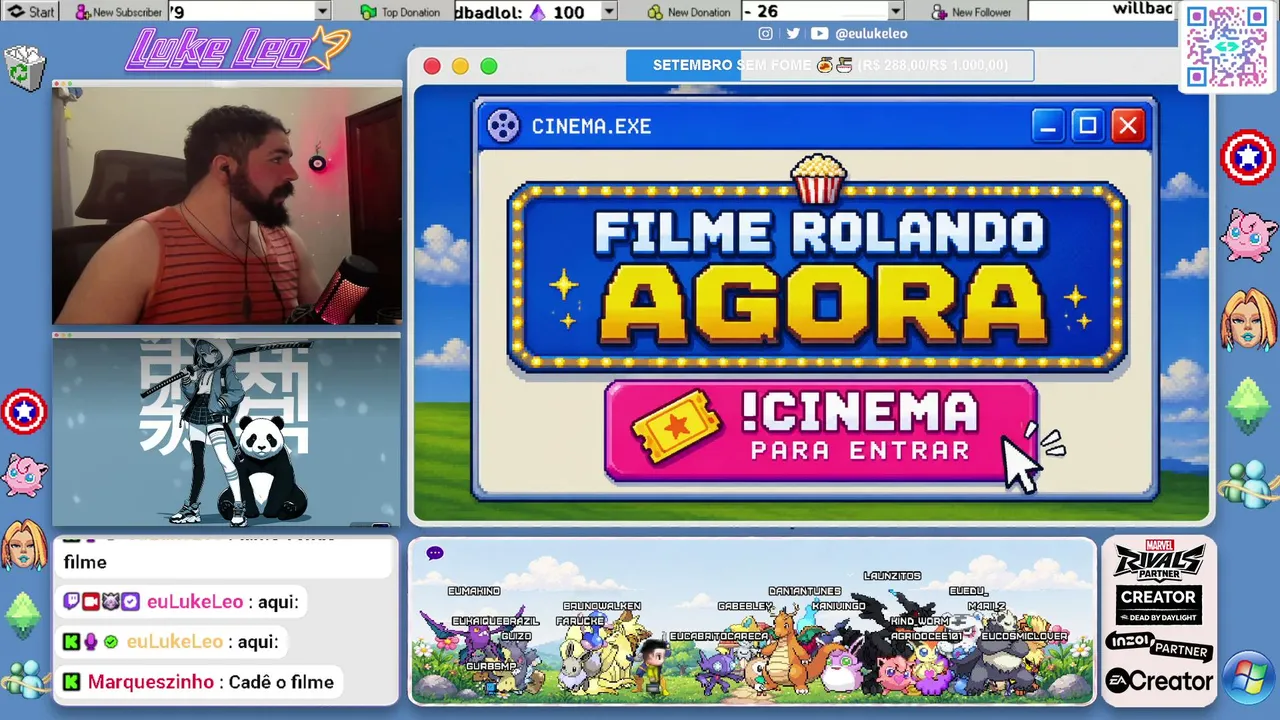Click the EUCOSMICLOVER name label
This screenshot has width=1280, height=720.
pyautogui.click(x=1024, y=636)
